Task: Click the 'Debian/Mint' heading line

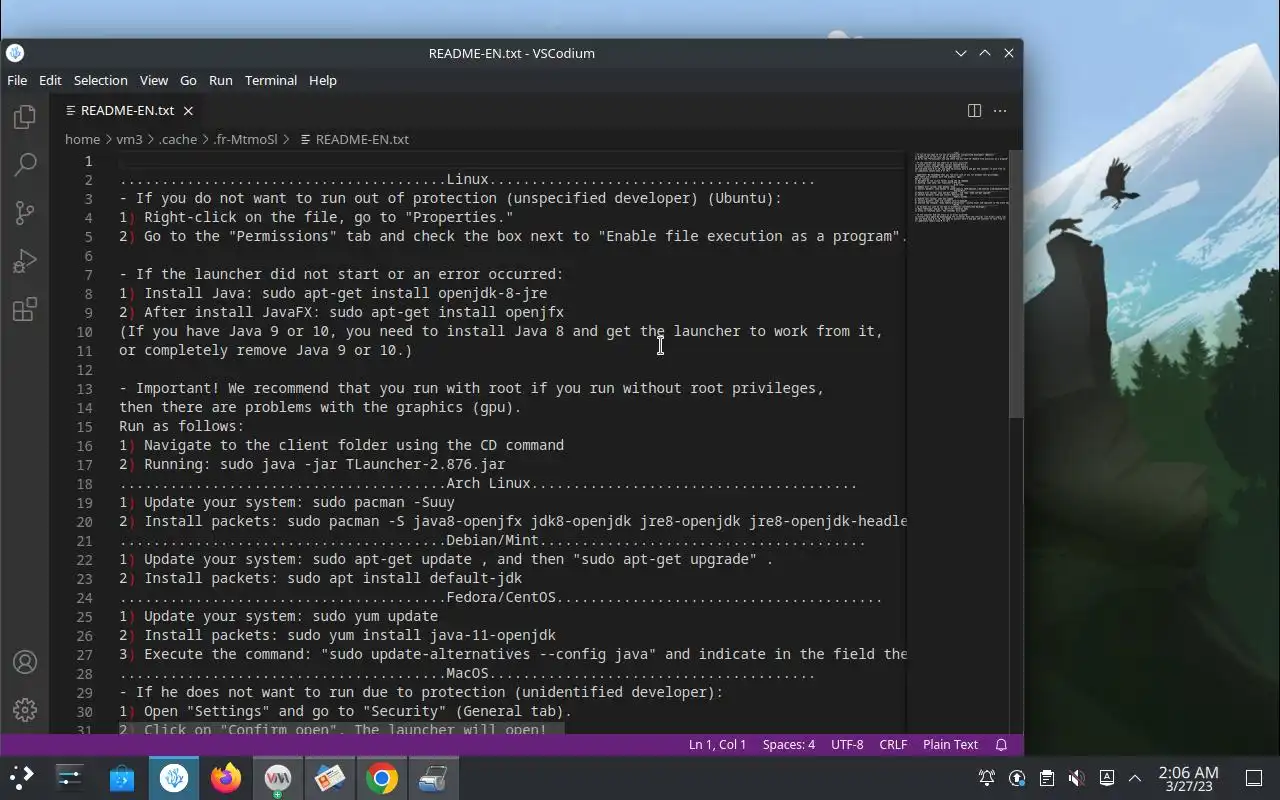Action: [492, 541]
